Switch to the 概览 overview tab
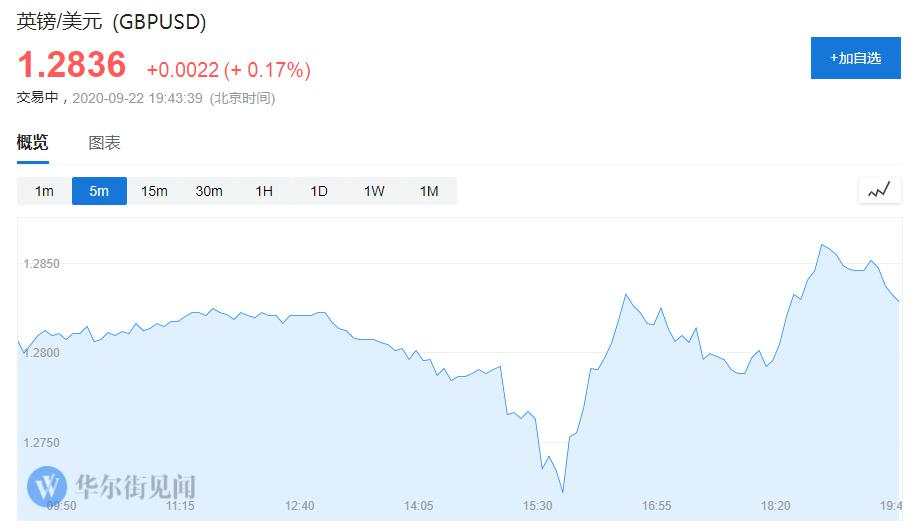Image resolution: width=916 pixels, height=531 pixels. 33,143
